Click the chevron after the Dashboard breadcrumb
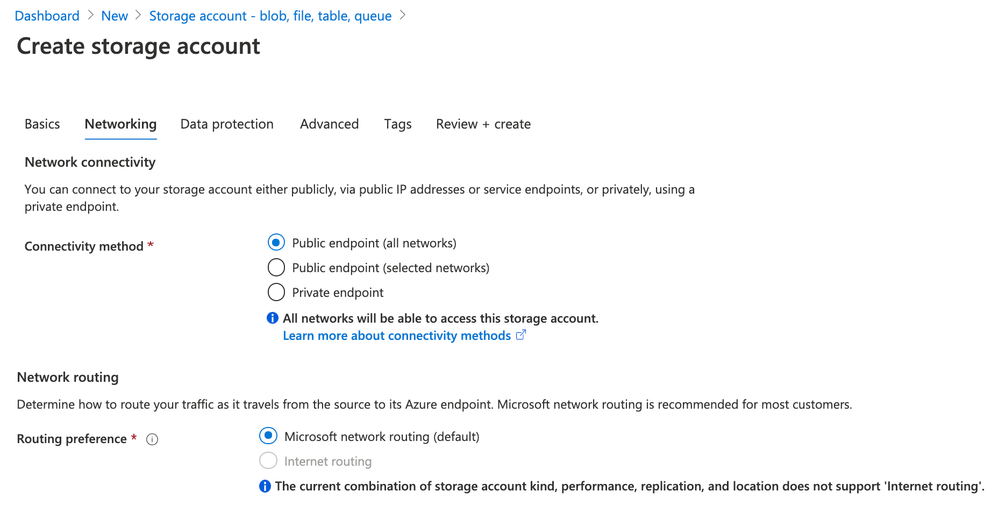The height and width of the screenshot is (512, 999). coord(90,16)
